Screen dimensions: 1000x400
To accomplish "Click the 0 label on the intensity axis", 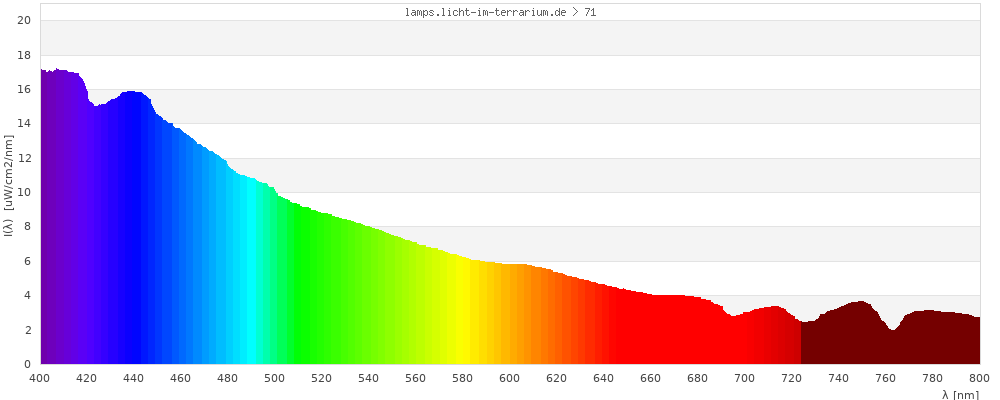I will coord(28,364).
